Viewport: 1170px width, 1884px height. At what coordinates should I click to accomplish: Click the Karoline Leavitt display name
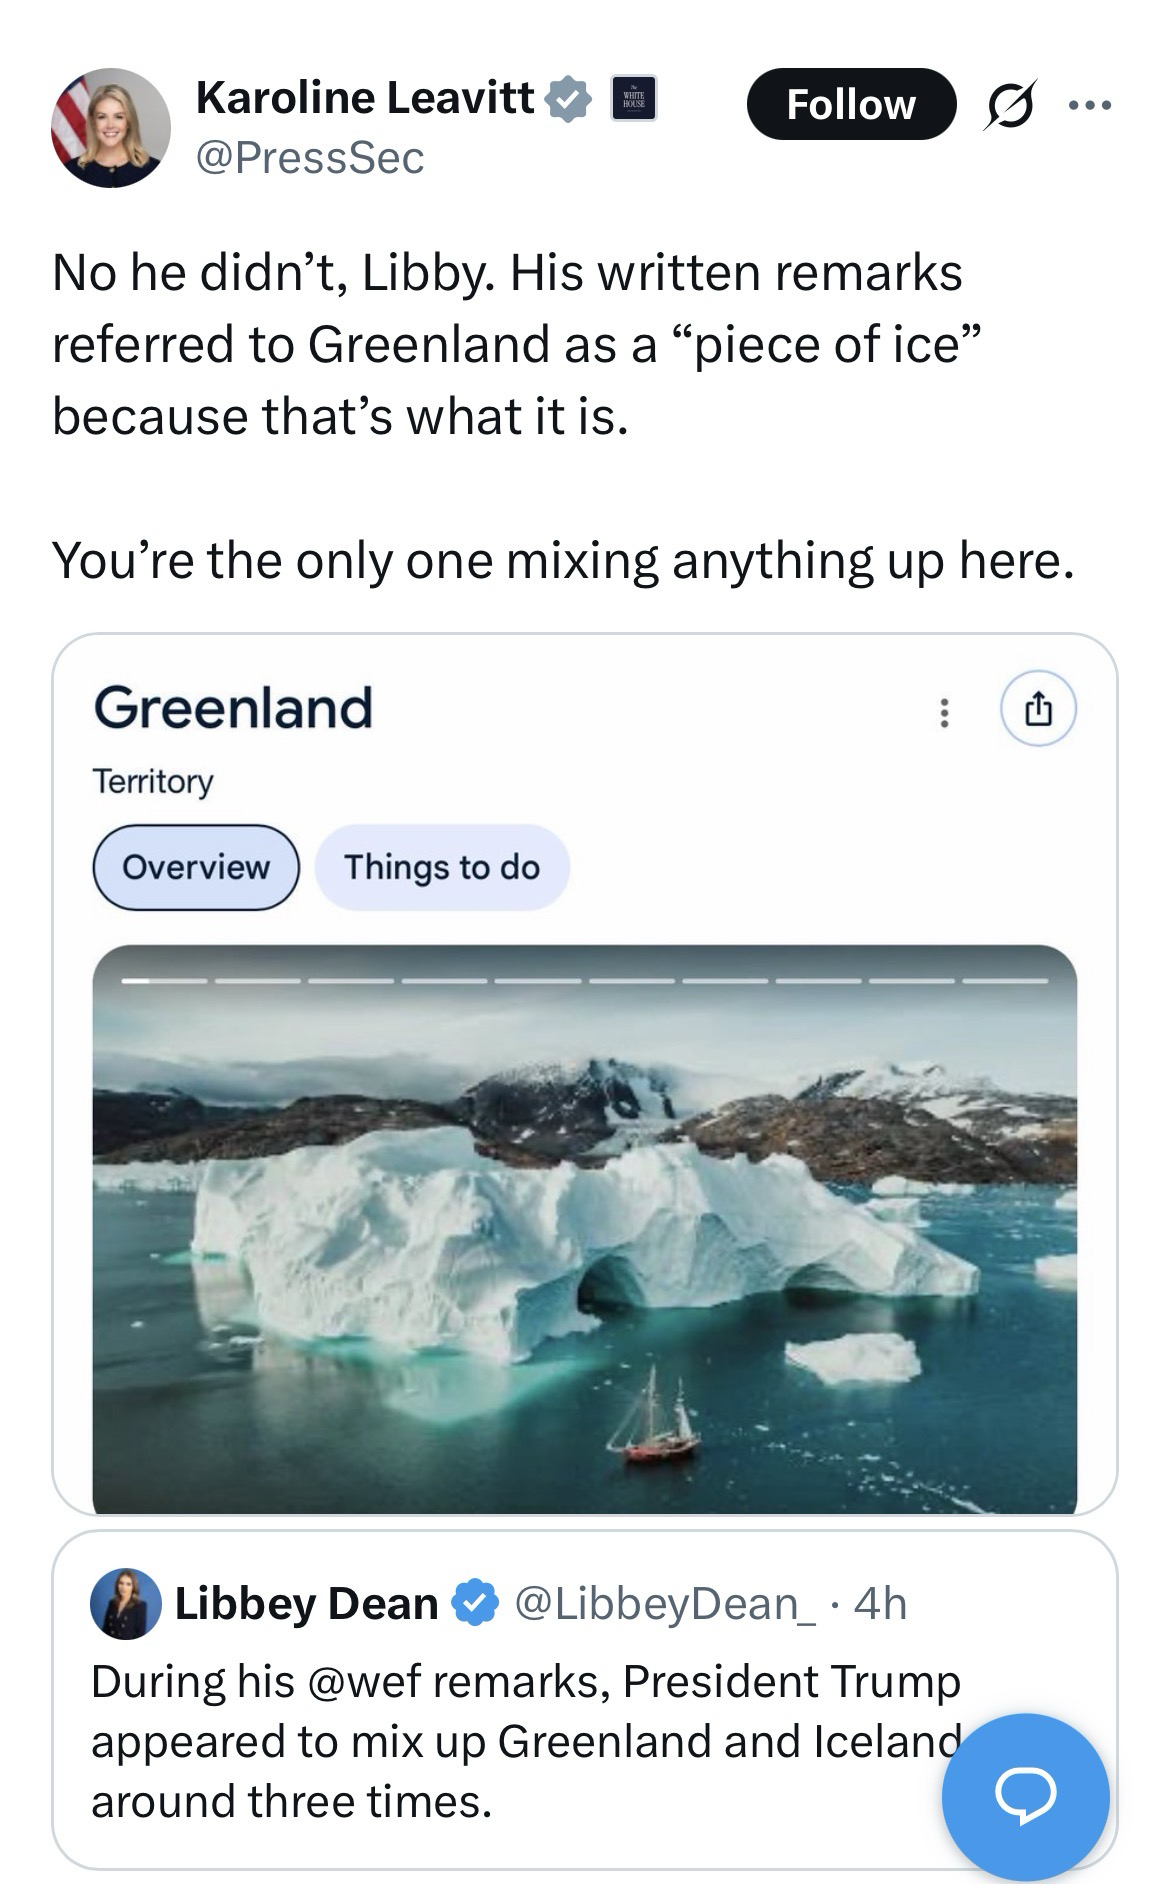pyautogui.click(x=365, y=97)
